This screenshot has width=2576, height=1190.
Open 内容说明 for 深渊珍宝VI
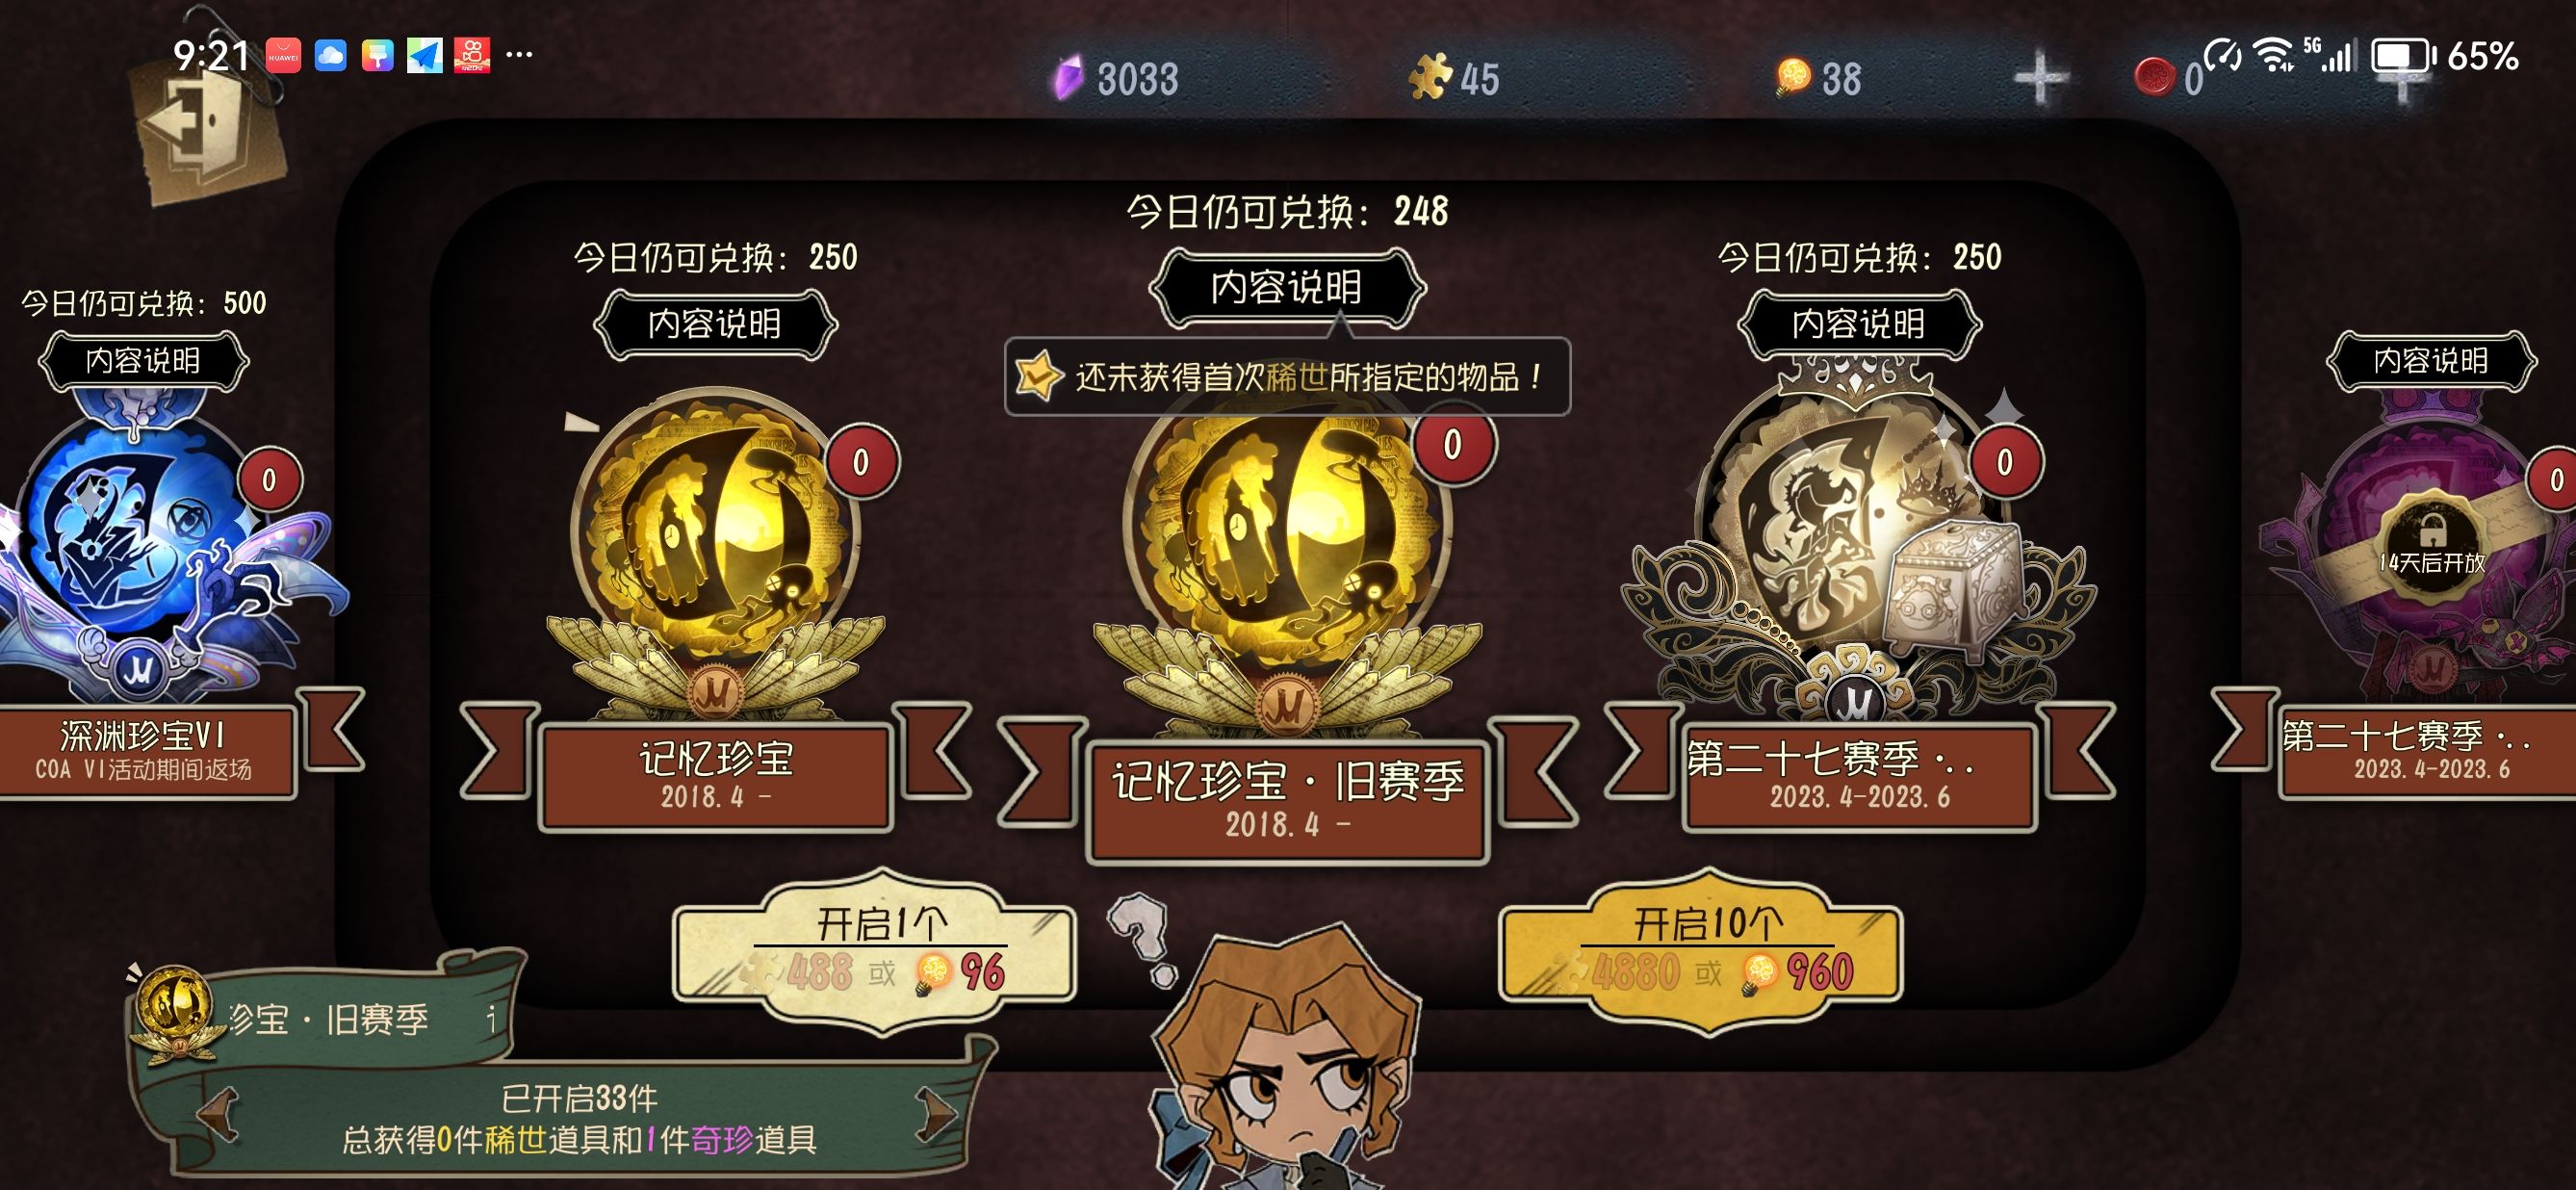click(x=143, y=361)
